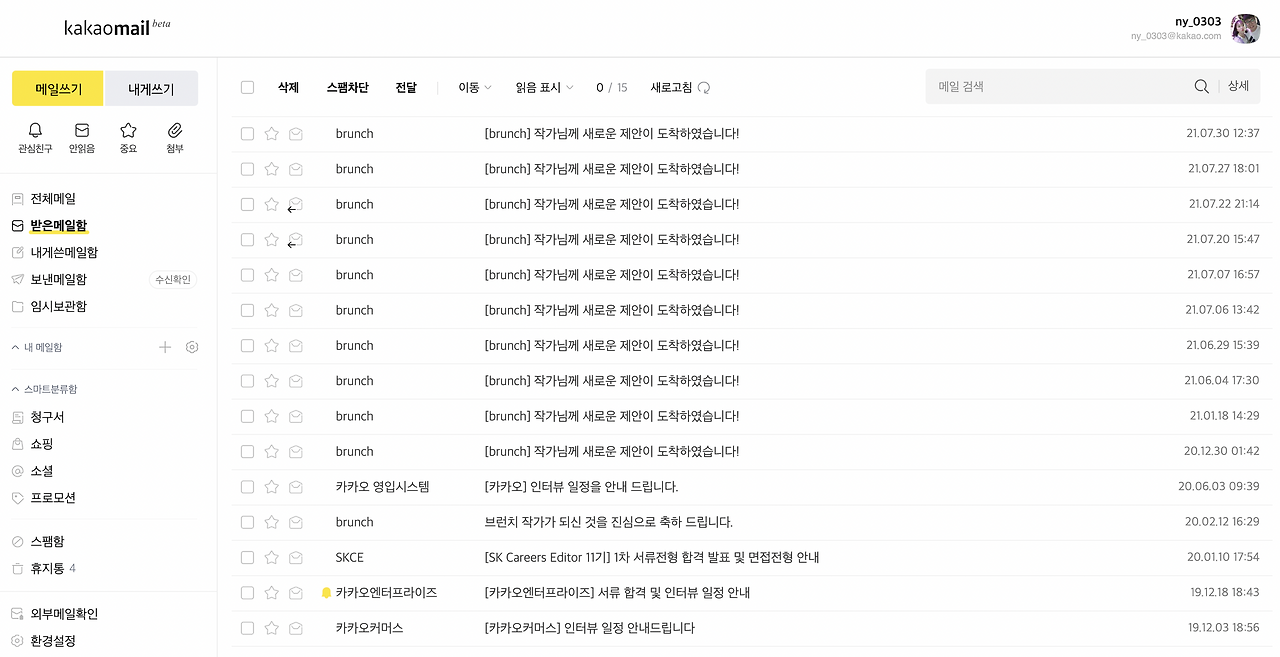Click the plus icon beside 내 메일함

164,347
